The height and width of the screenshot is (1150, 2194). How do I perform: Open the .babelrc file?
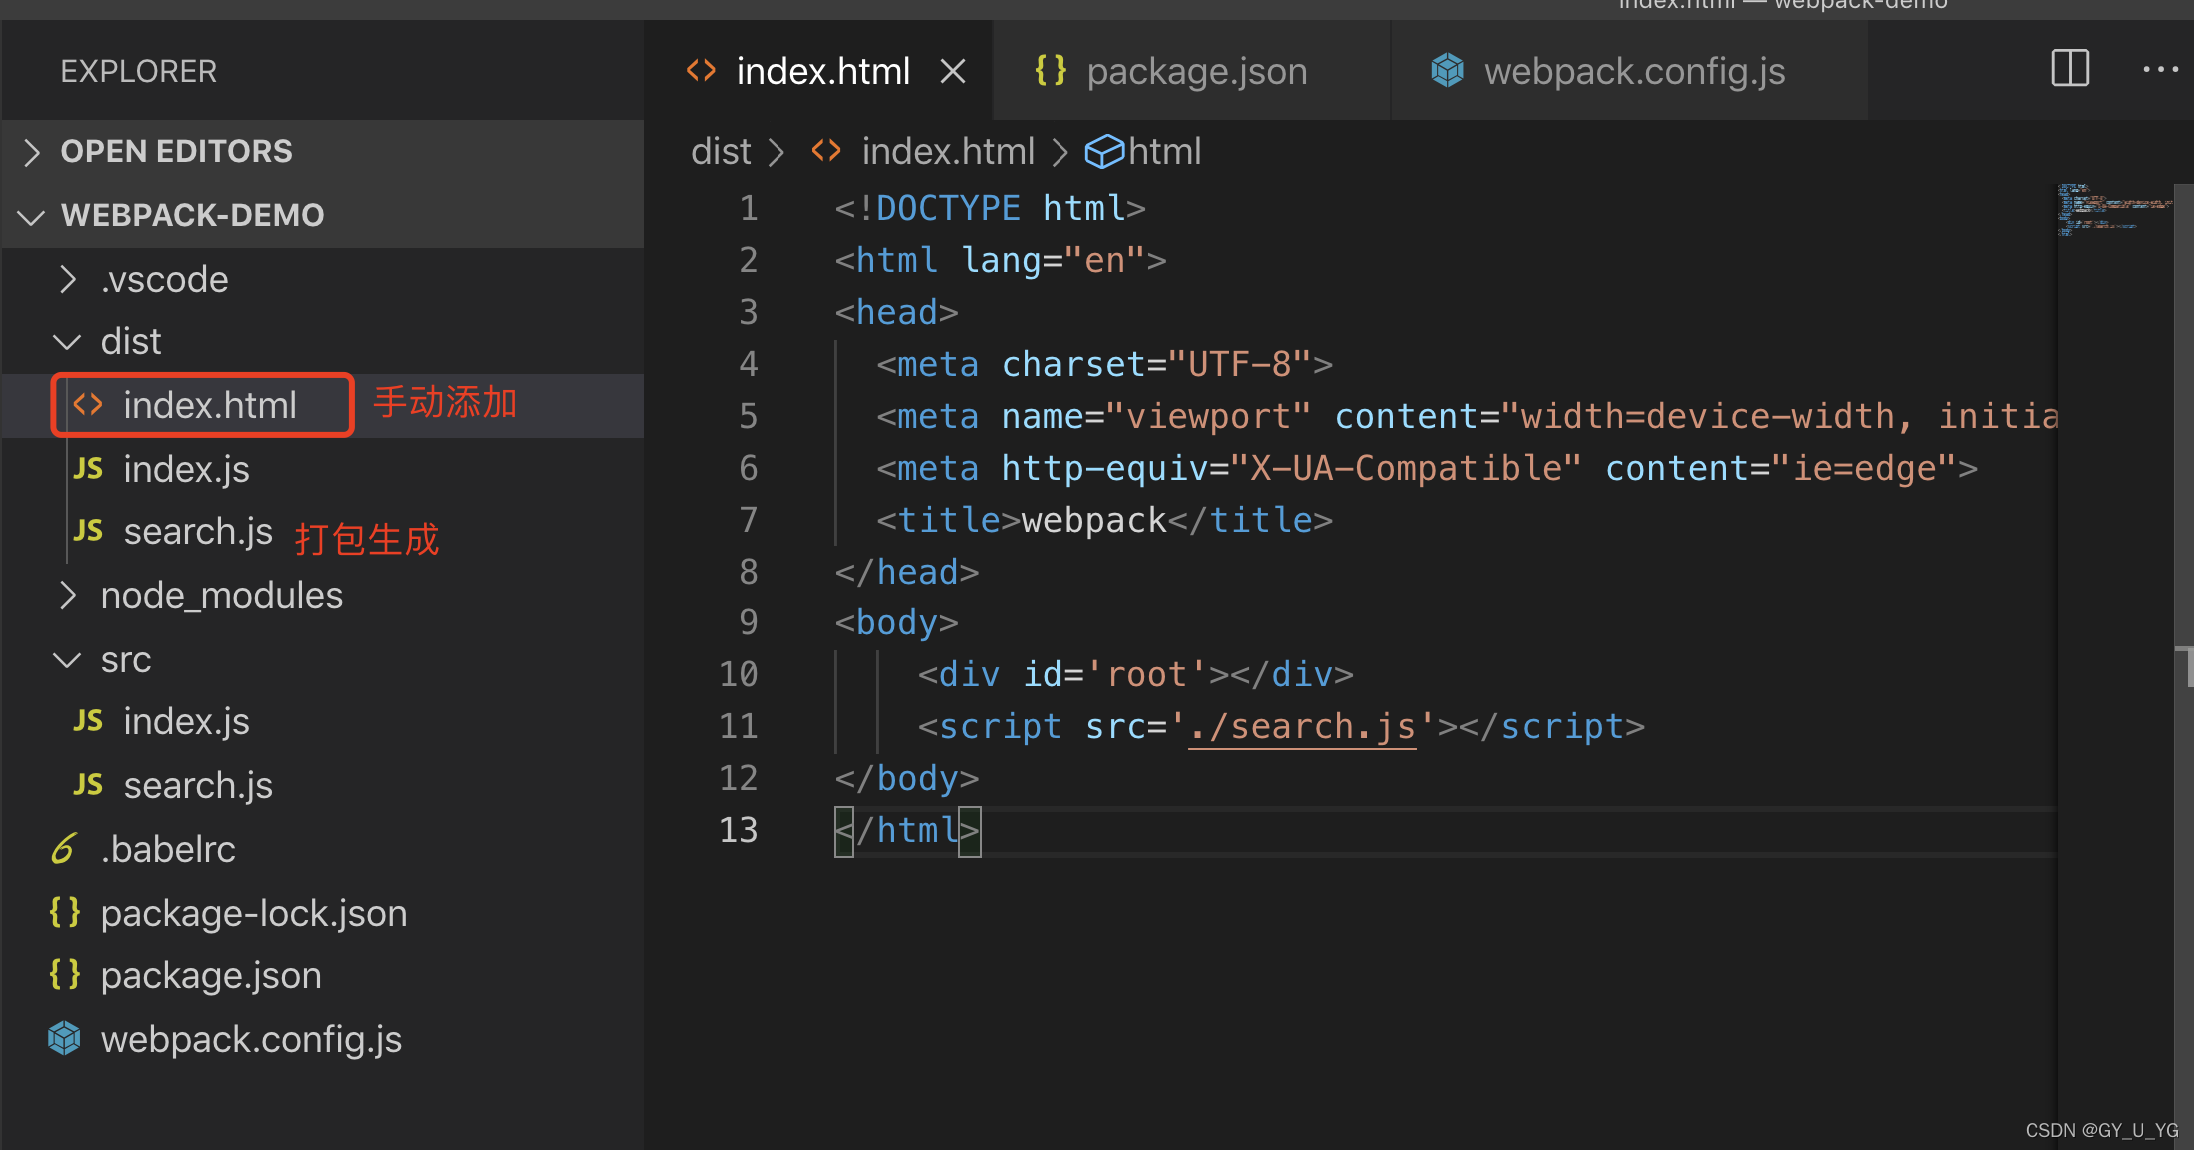pos(322,849)
